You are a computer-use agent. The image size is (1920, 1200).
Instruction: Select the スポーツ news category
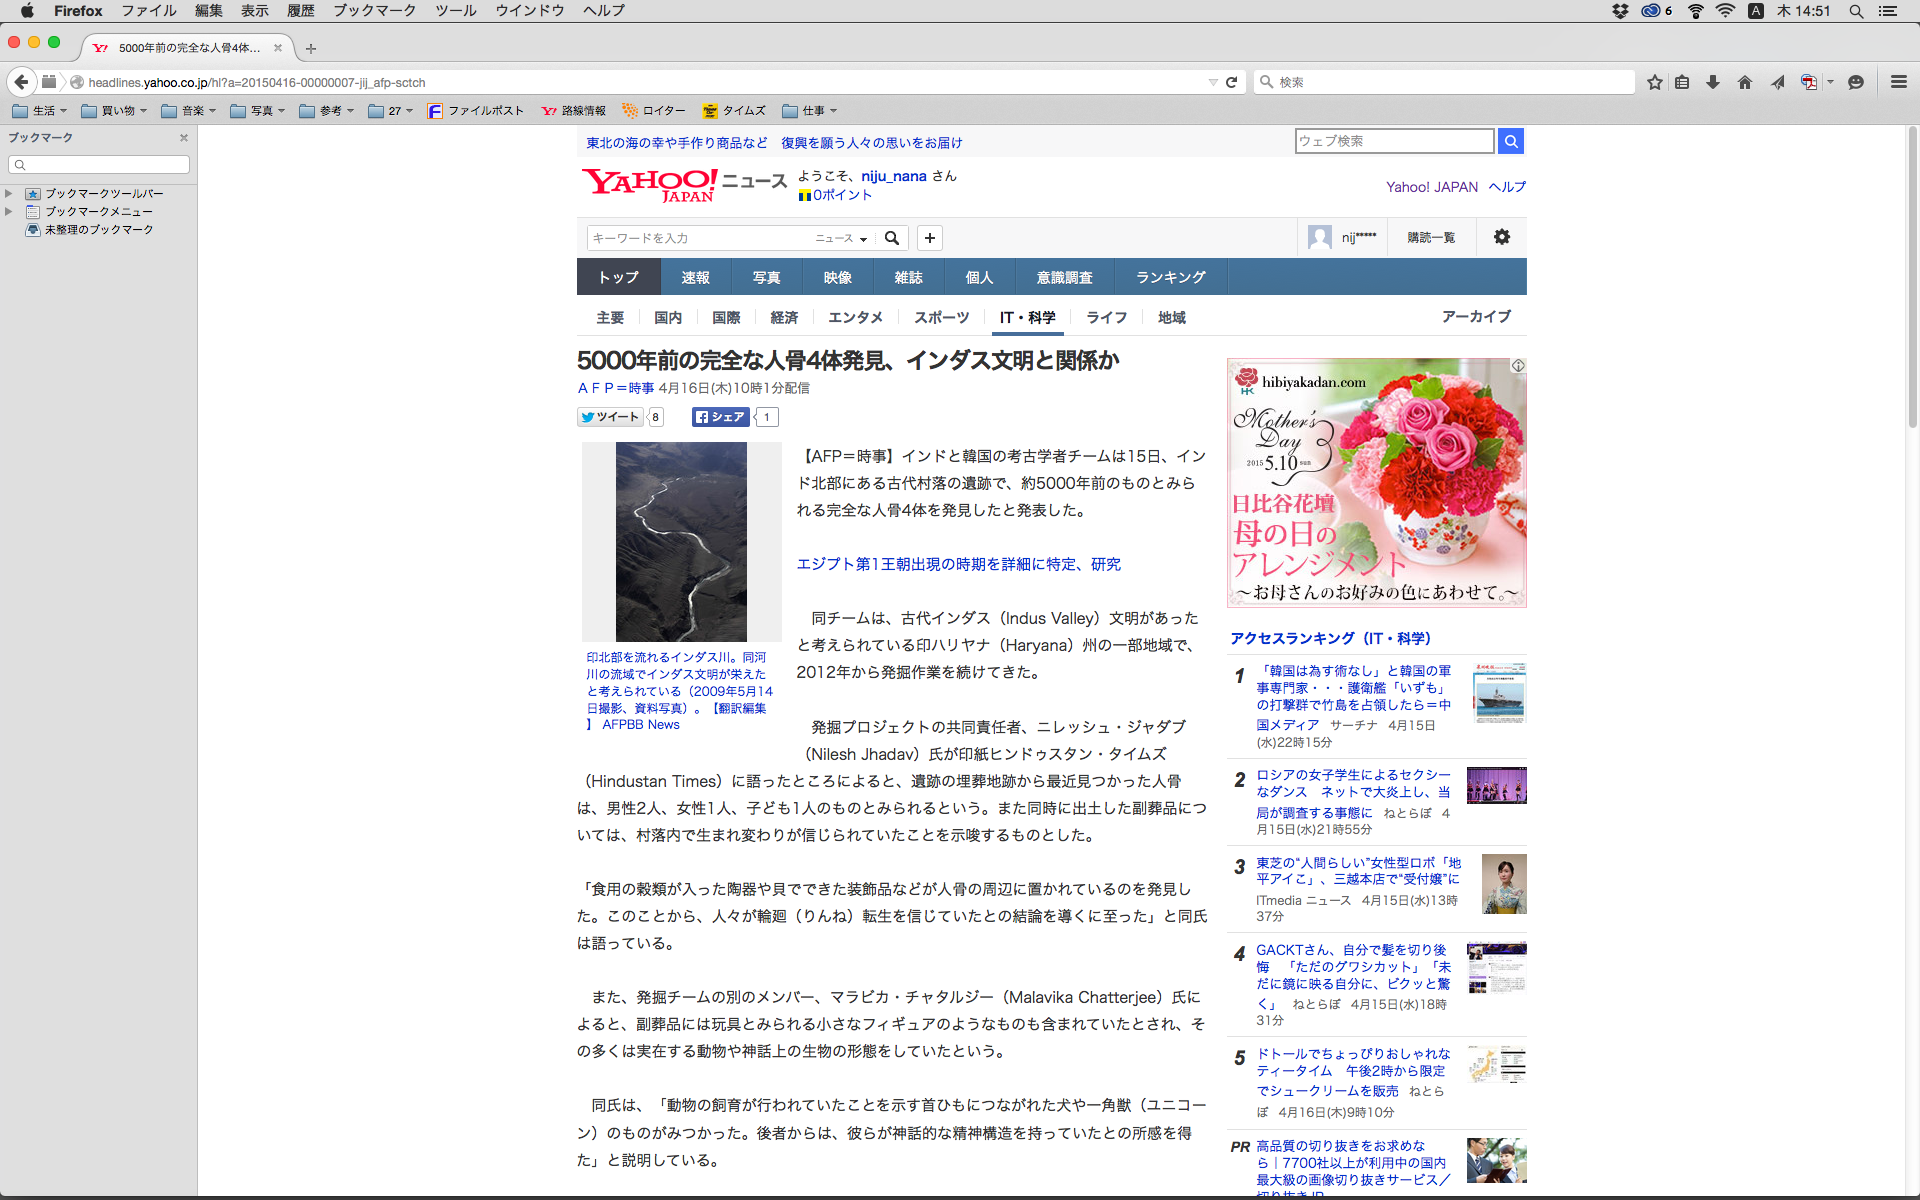(x=941, y=317)
